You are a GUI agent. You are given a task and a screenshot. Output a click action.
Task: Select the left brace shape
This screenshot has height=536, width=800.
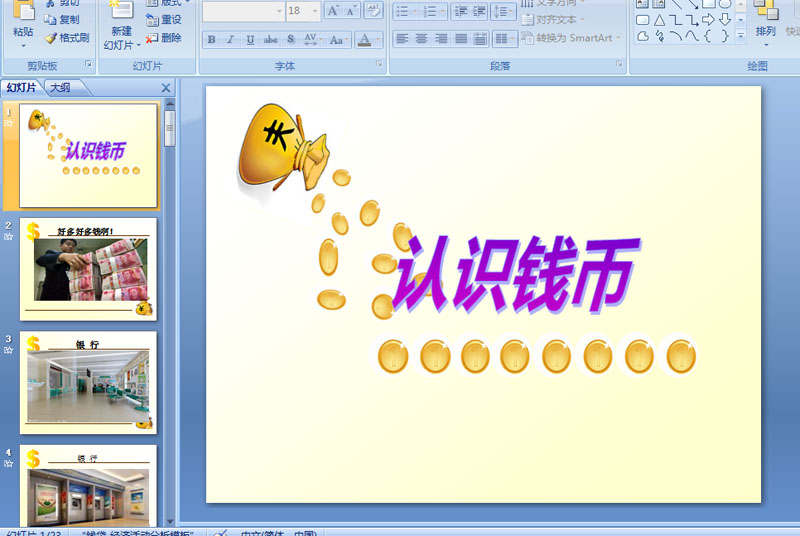708,36
